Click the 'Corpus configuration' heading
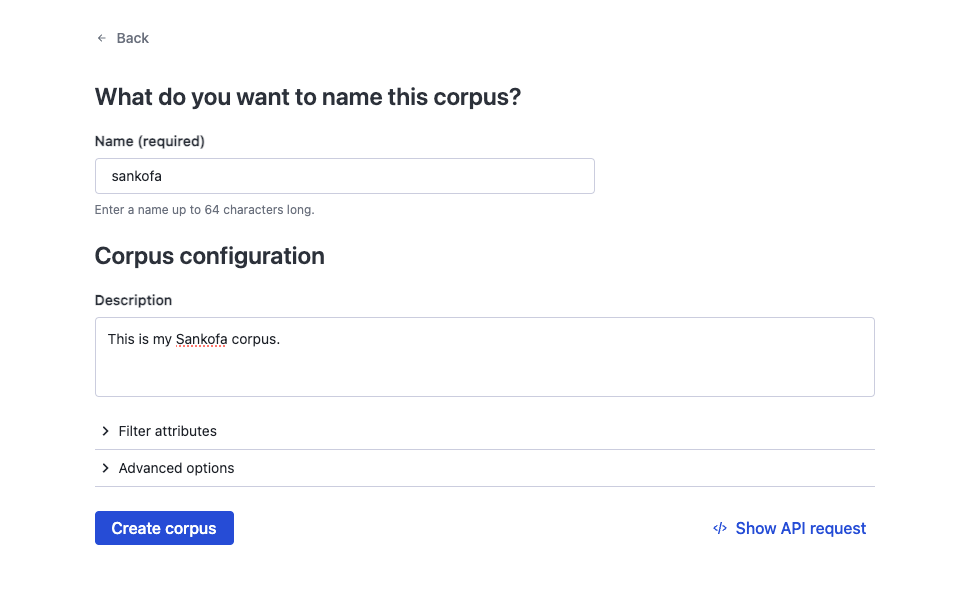Image resolution: width=957 pixels, height=601 pixels. pos(209,256)
